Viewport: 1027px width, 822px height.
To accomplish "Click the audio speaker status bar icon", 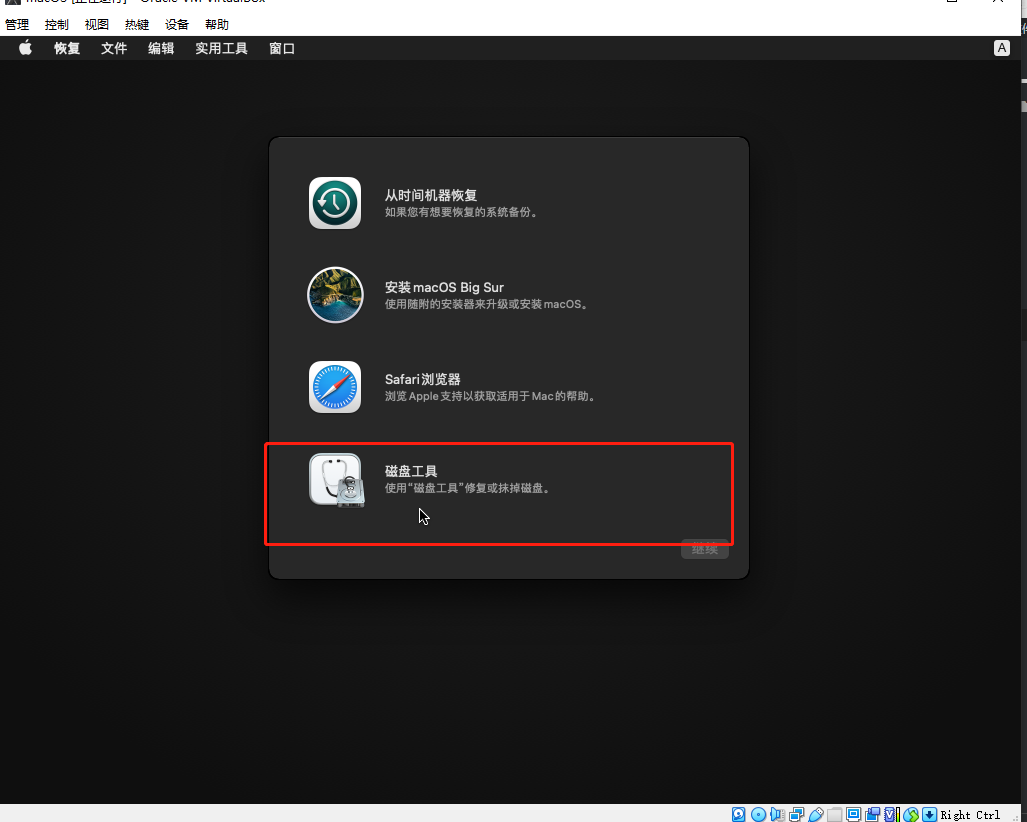I will tap(777, 814).
